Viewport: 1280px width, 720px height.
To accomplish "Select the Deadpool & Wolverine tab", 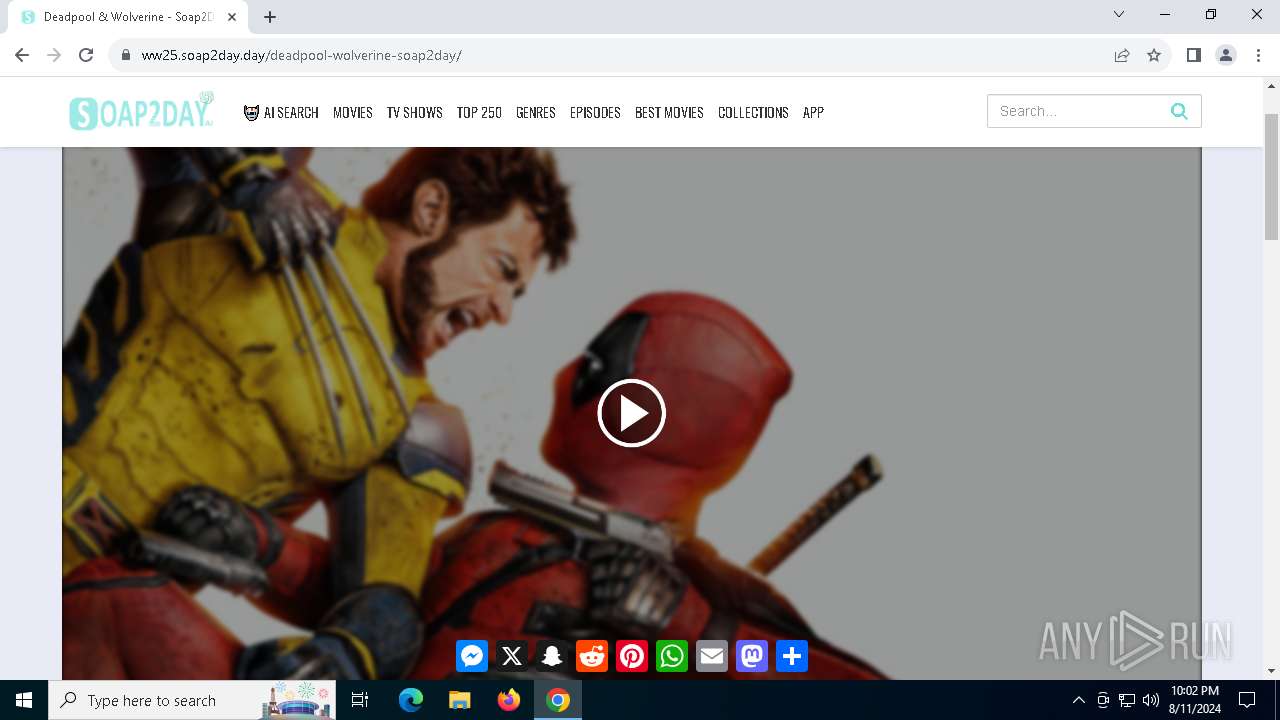I will coord(128,17).
